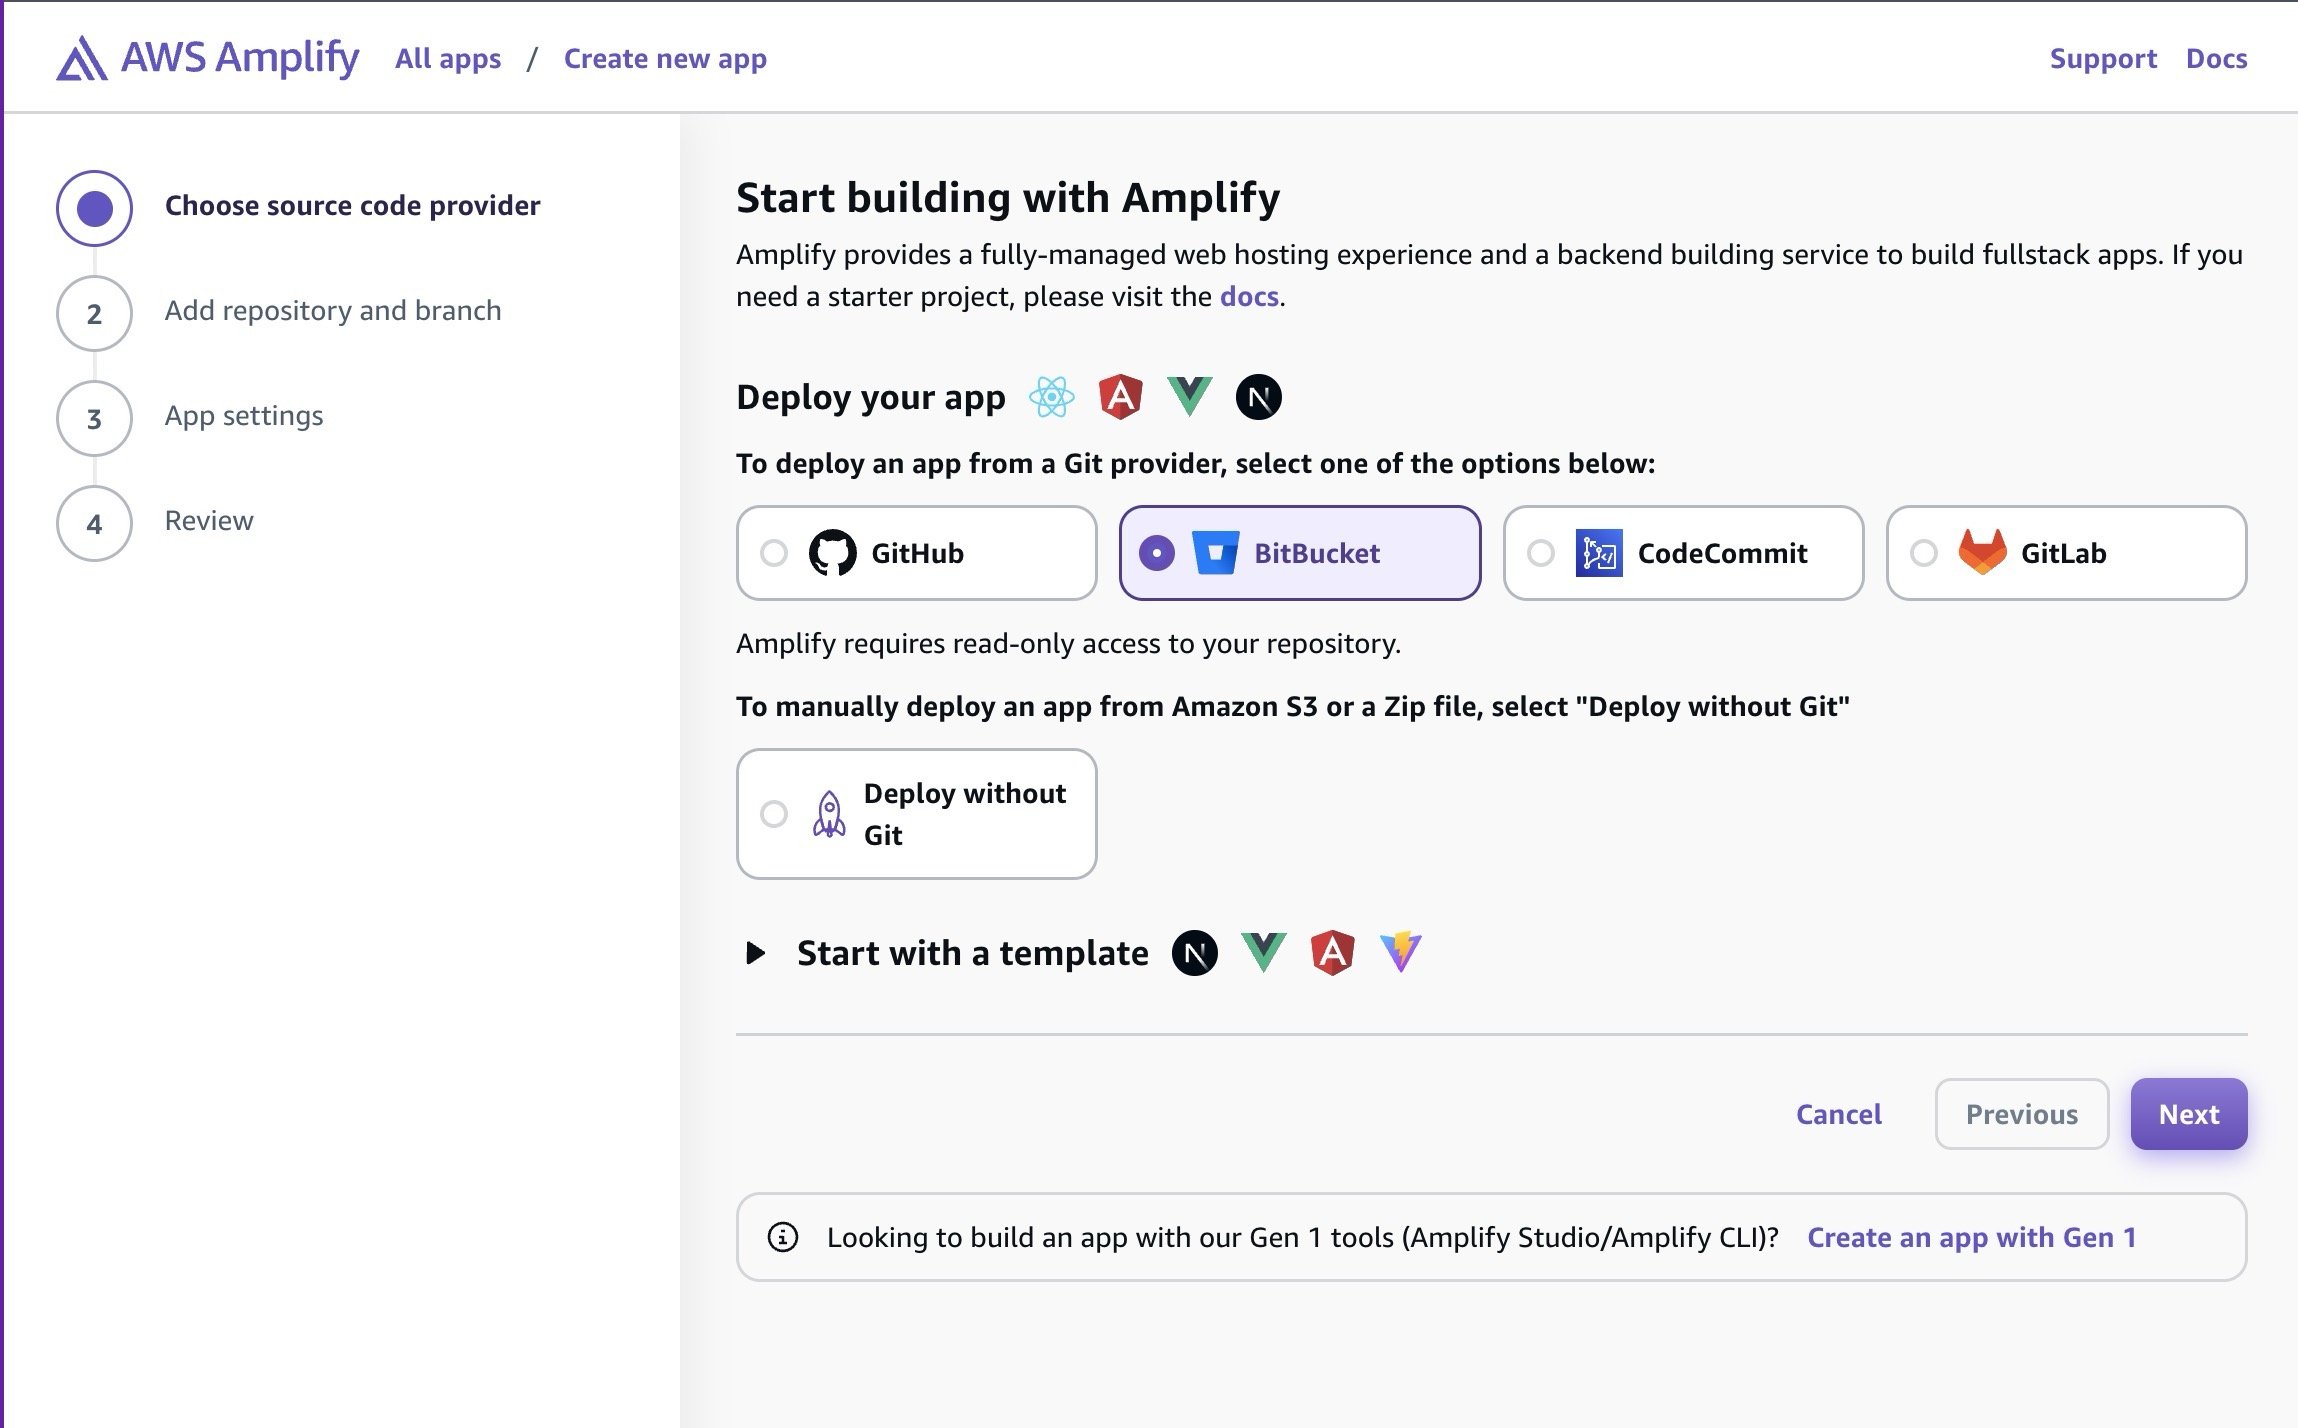
Task: Click the AWS Amplify logo icon
Action: click(81, 58)
